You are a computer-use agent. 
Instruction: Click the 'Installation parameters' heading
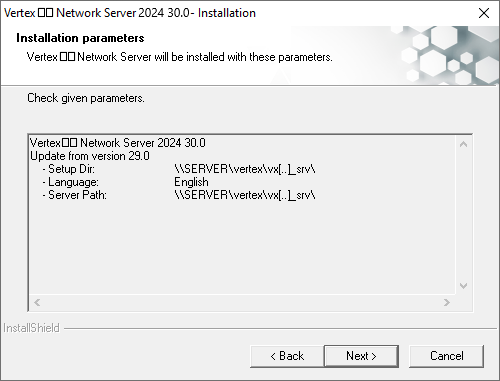tap(80, 38)
